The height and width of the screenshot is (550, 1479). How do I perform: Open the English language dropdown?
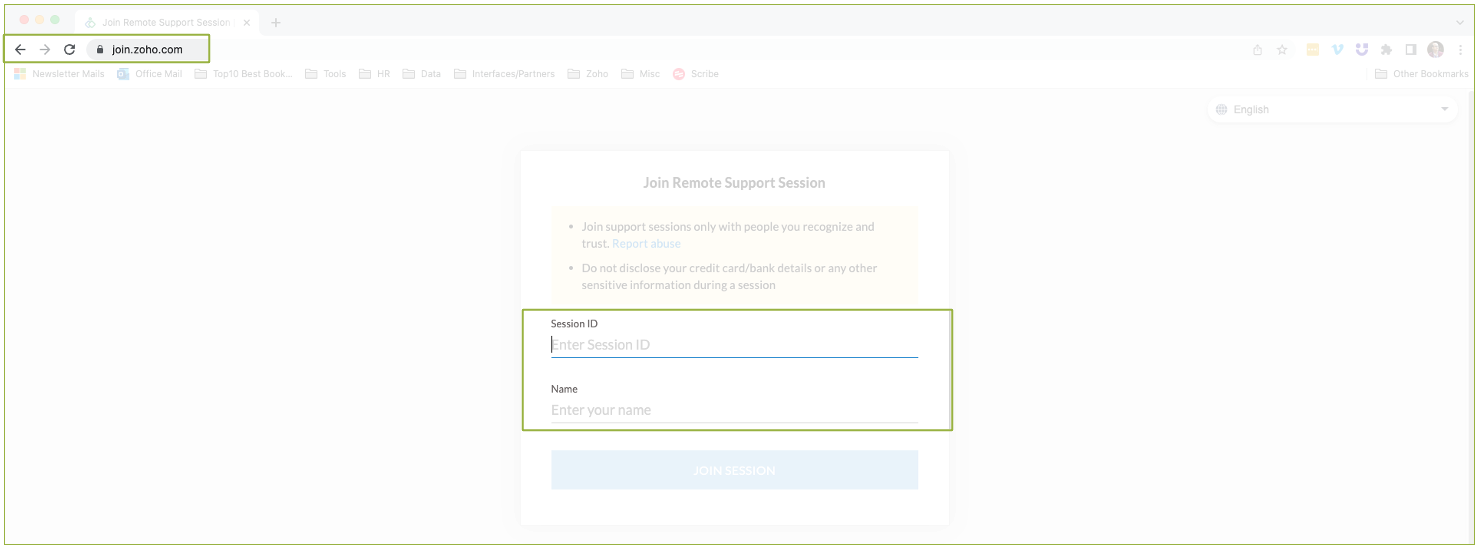pyautogui.click(x=1332, y=110)
